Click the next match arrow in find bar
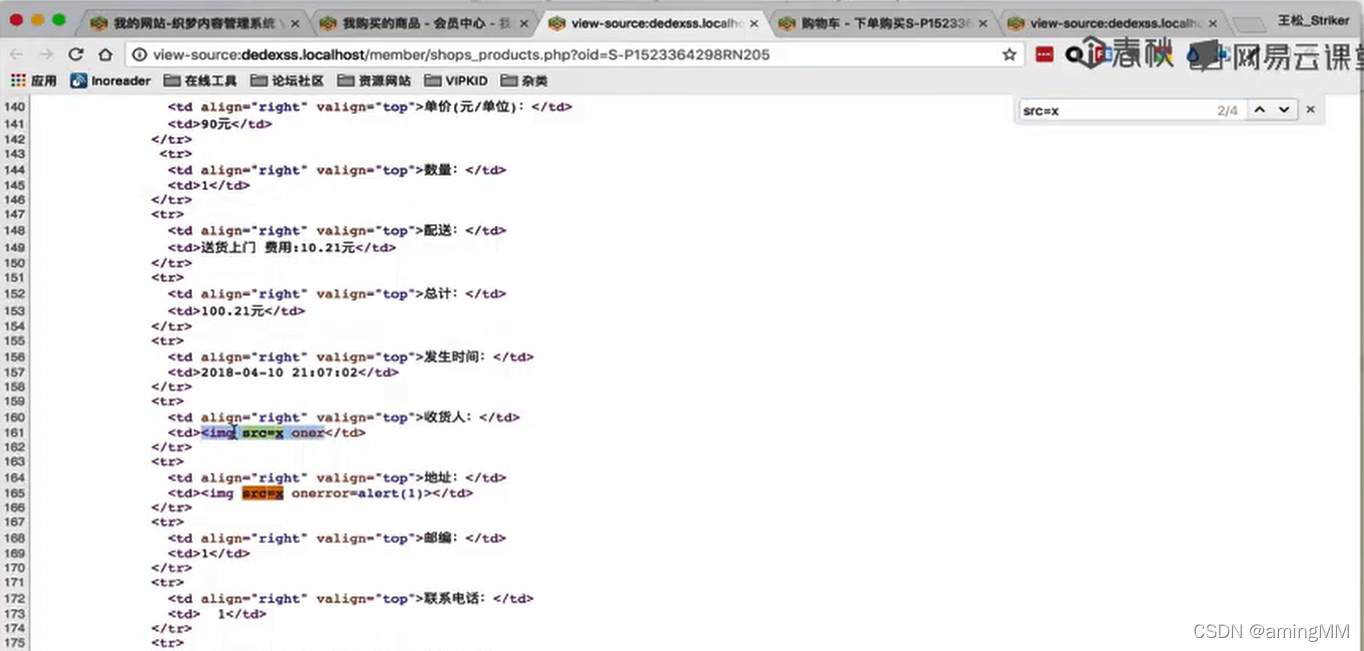Viewport: 1364px width, 651px height. tap(1285, 110)
